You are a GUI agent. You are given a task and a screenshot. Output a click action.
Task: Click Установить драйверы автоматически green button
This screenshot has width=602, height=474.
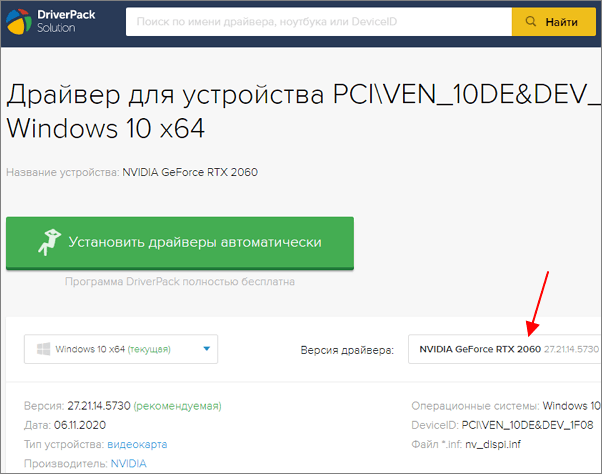[x=180, y=243]
